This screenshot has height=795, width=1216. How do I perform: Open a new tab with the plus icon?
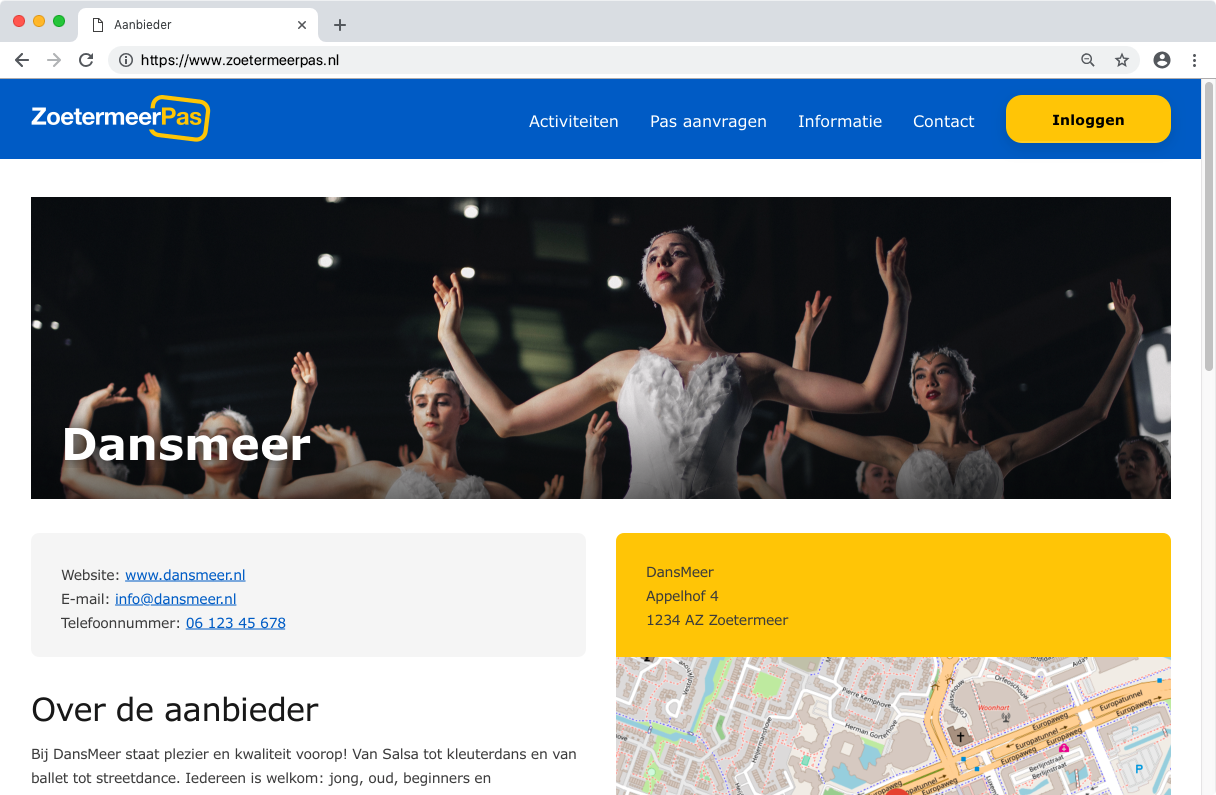(x=340, y=25)
